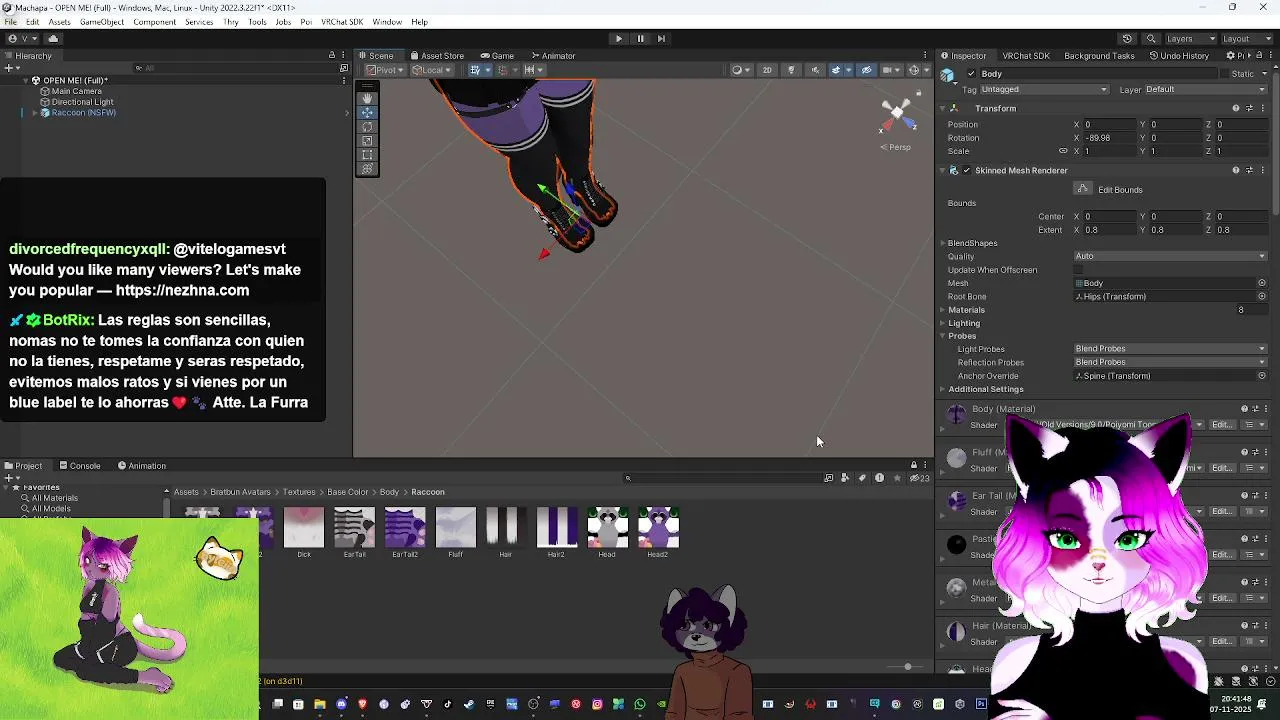1280x720 pixels.
Task: Advance one frame with the step button
Action: [662, 38]
